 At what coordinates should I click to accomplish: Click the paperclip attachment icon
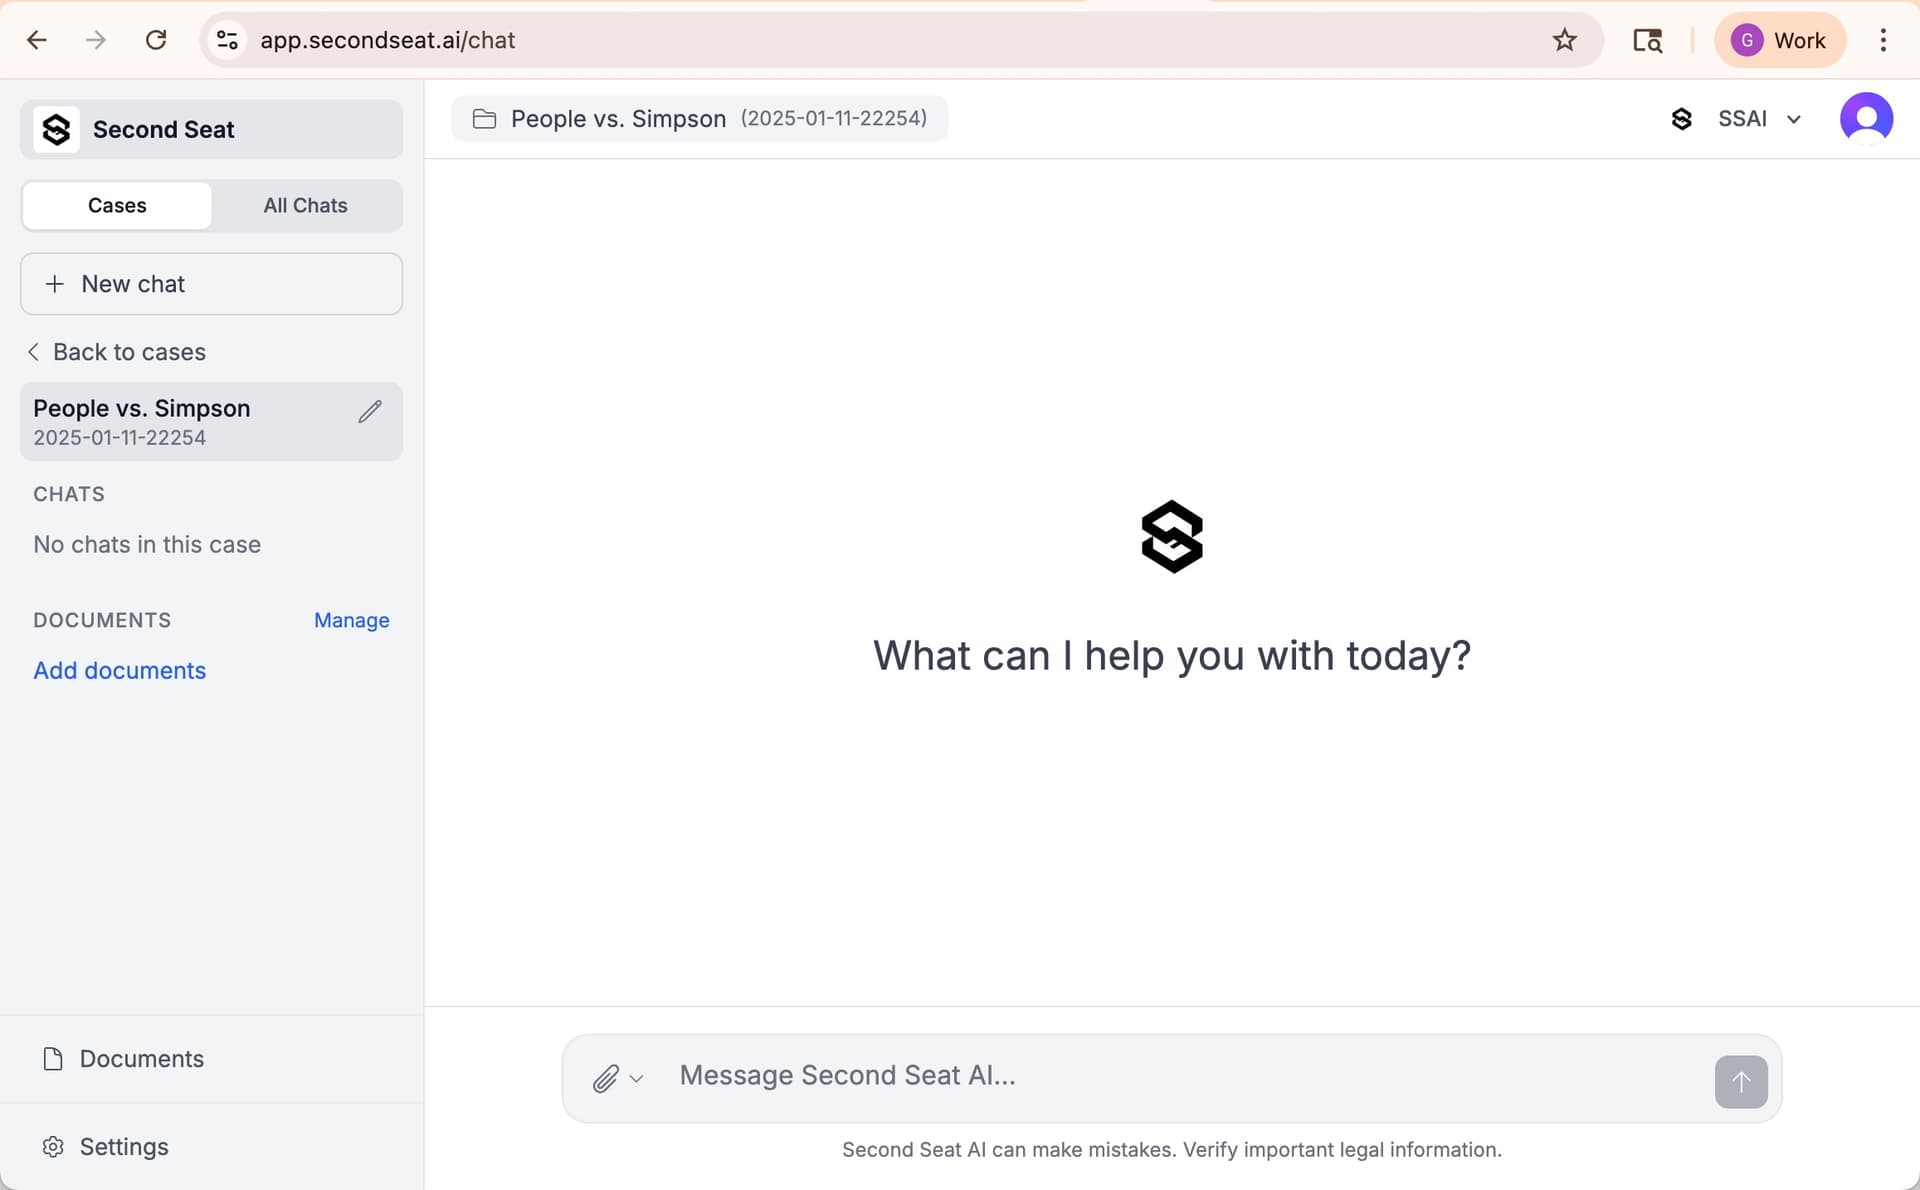[x=605, y=1079]
